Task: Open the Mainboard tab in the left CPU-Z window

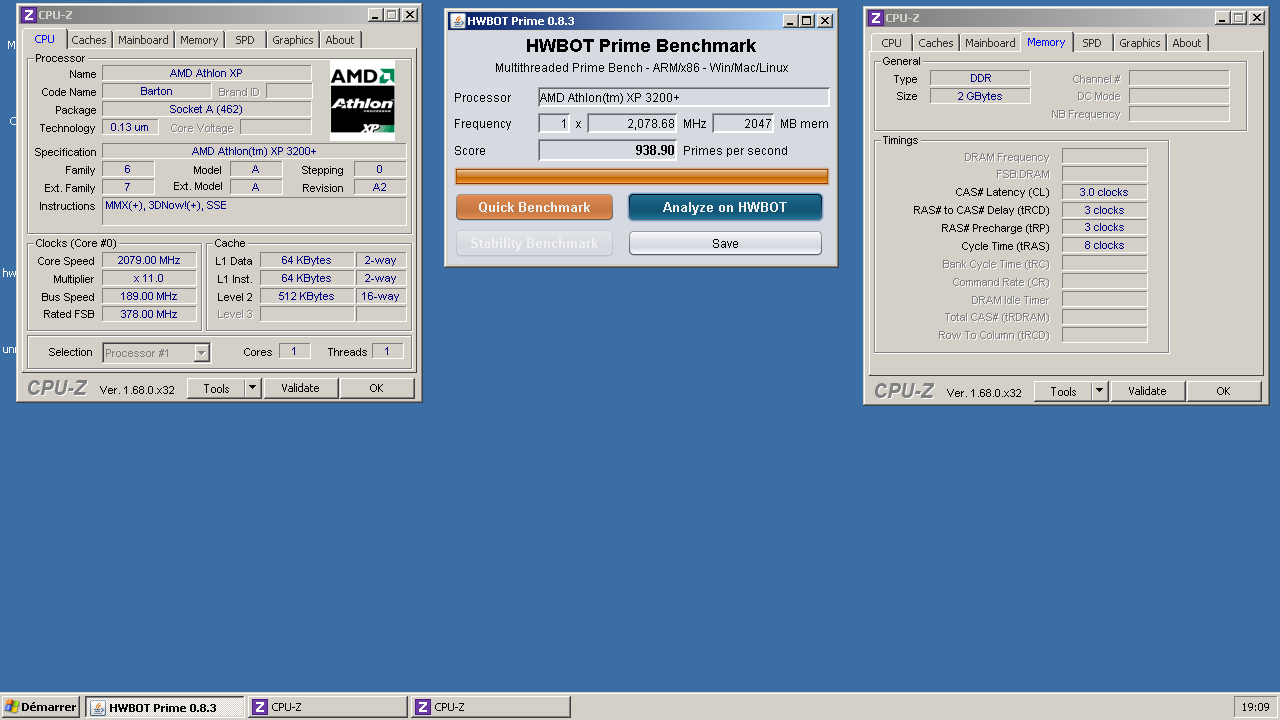Action: [143, 40]
